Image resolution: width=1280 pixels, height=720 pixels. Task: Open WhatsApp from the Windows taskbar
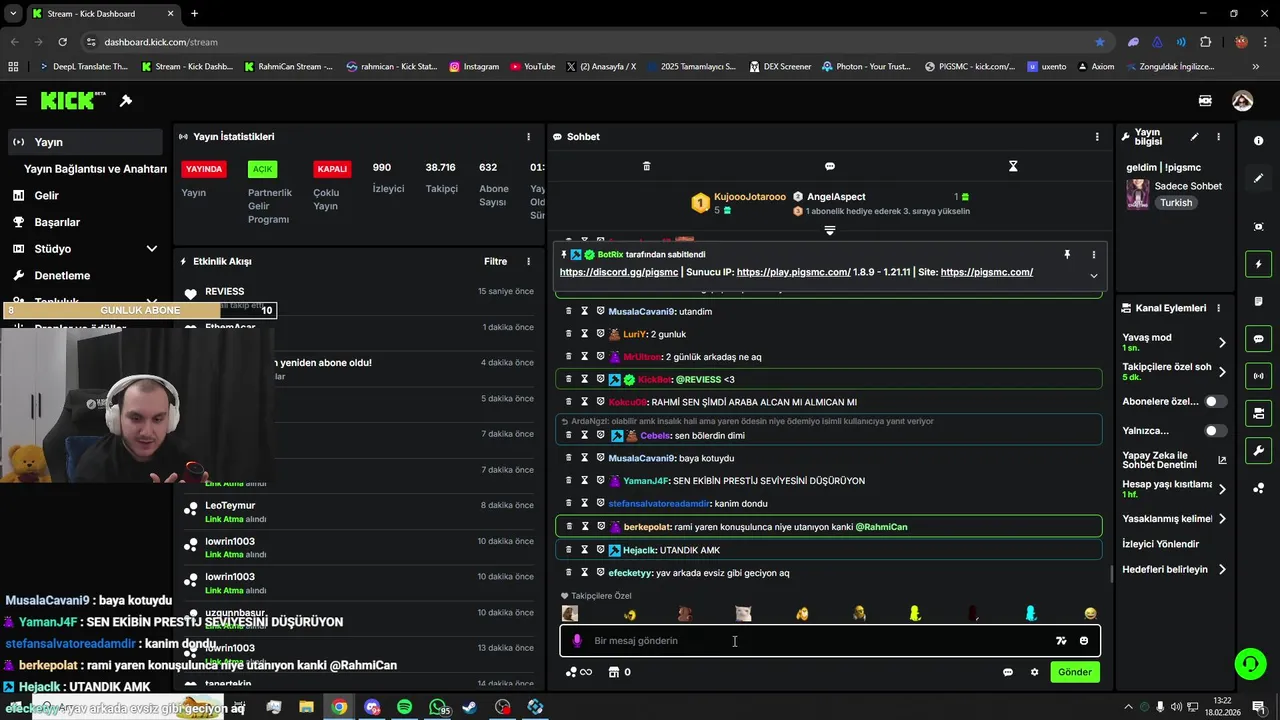point(437,707)
